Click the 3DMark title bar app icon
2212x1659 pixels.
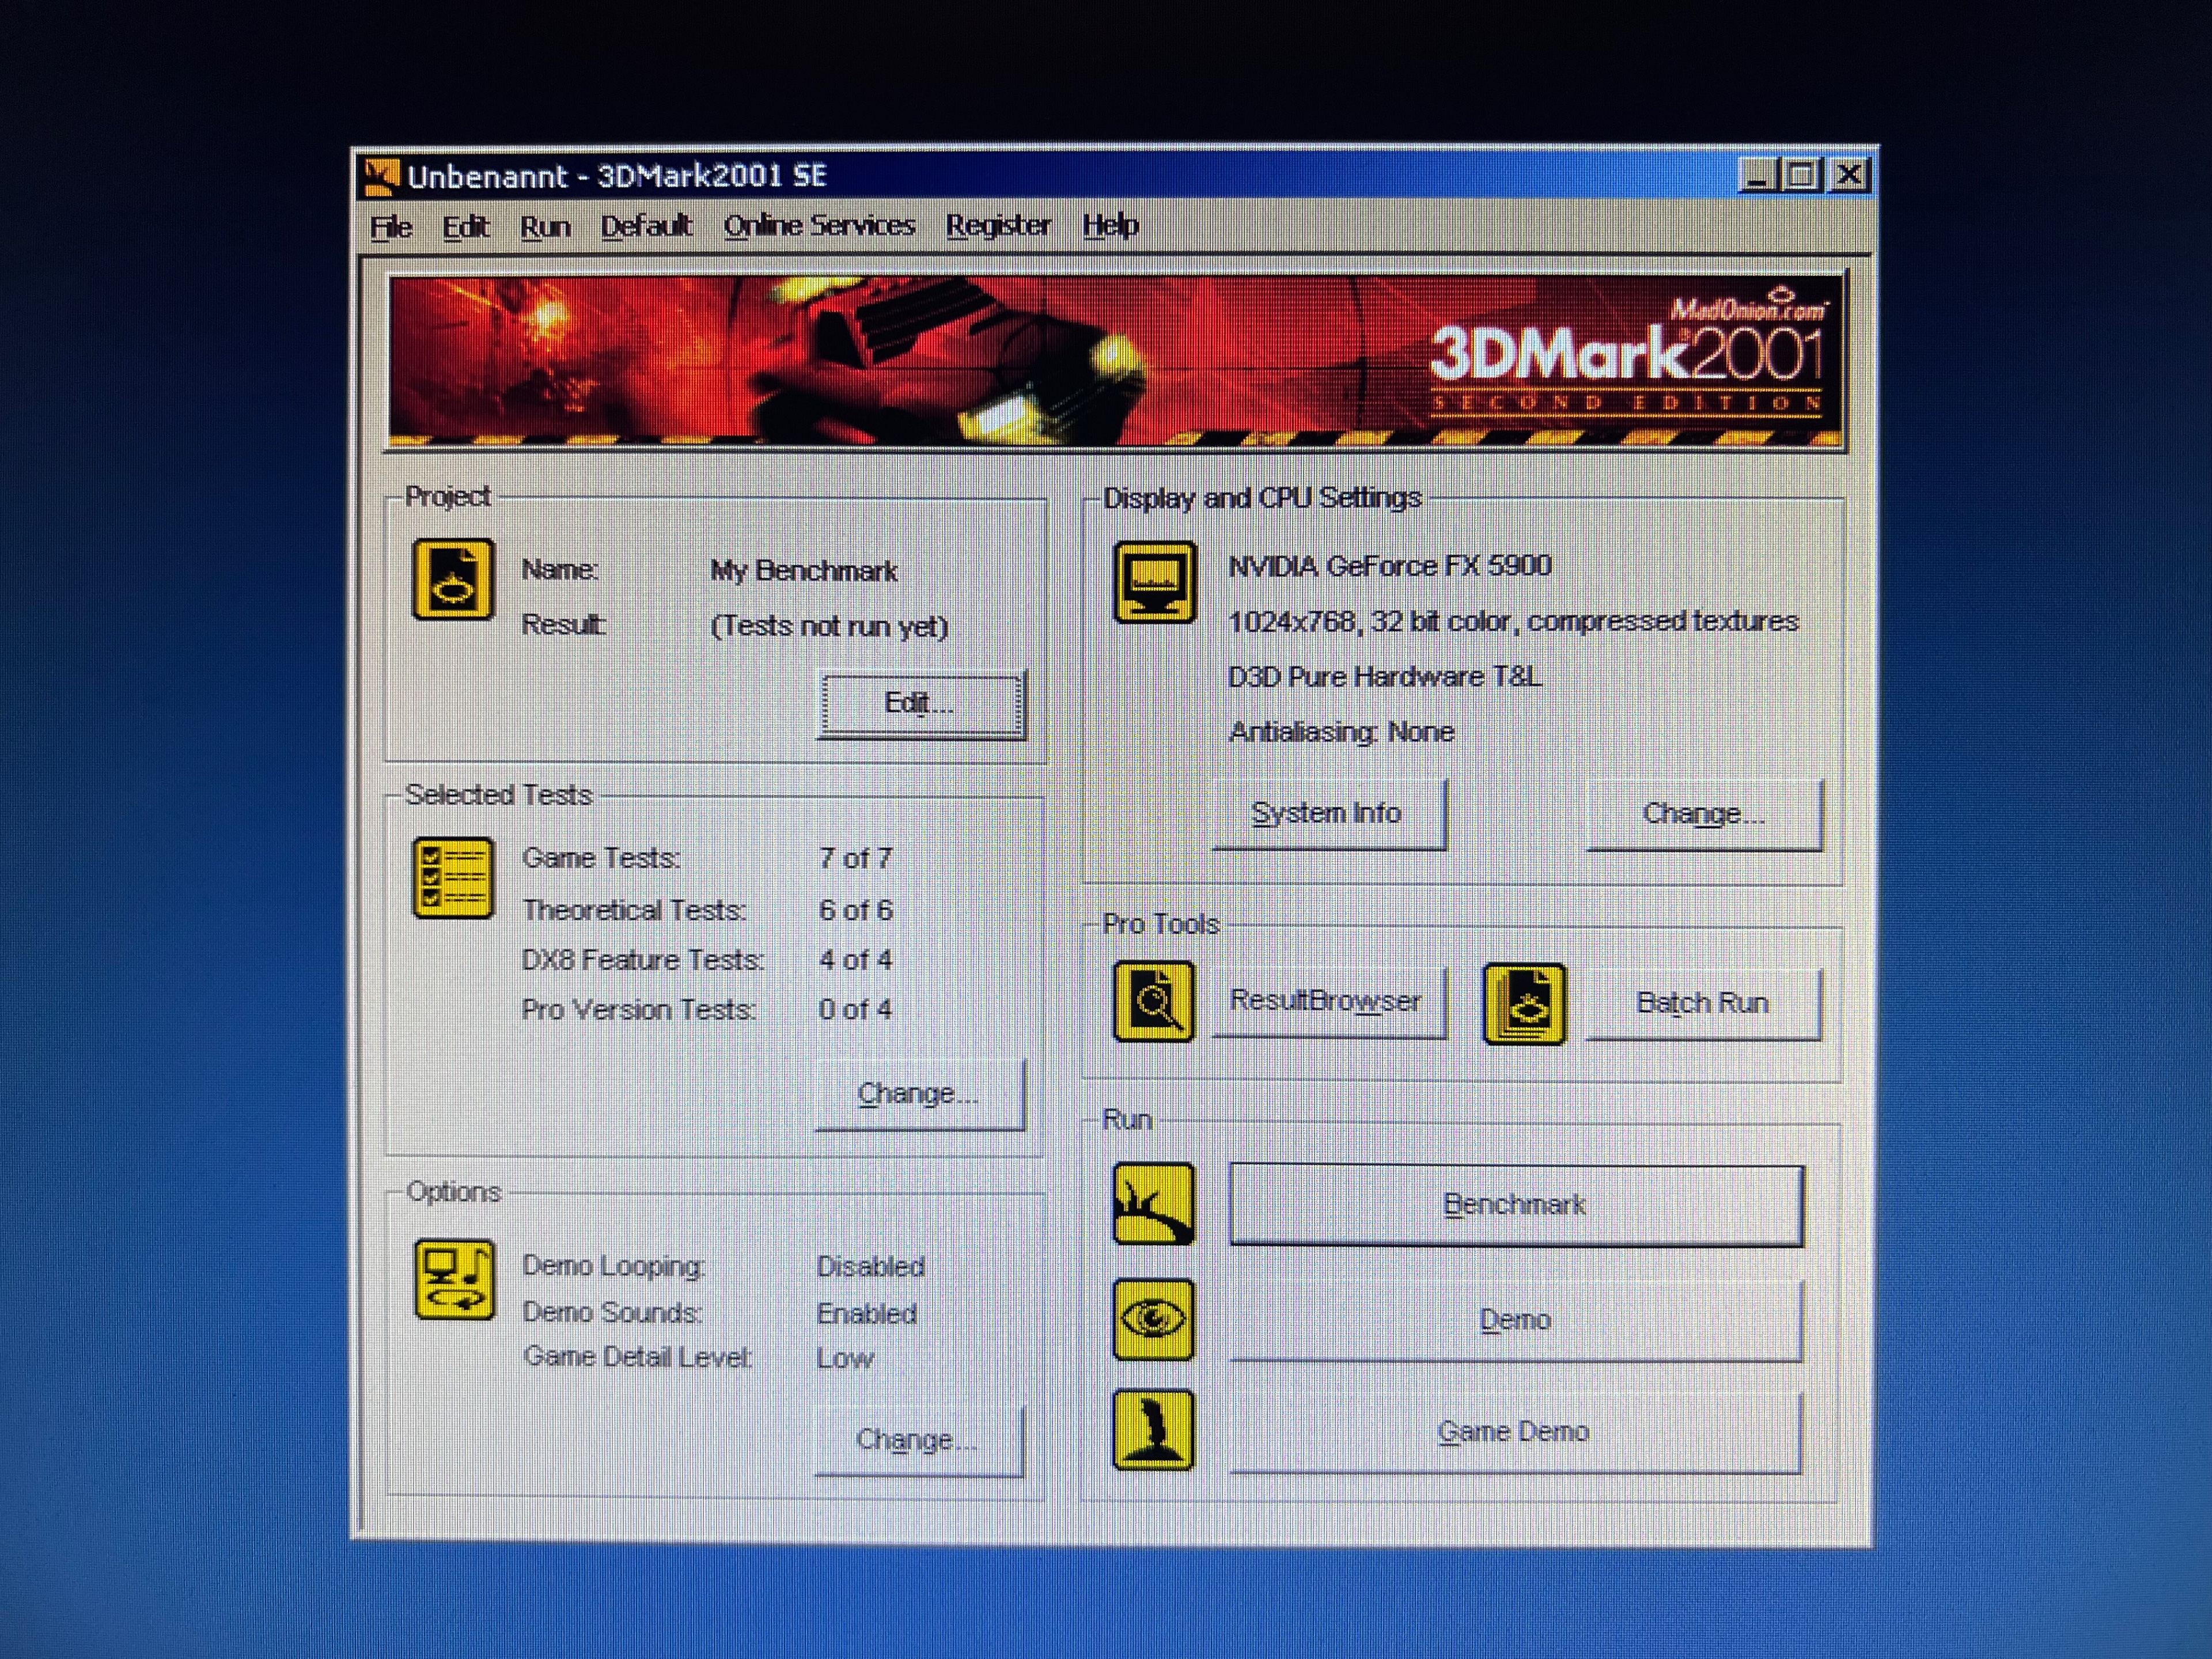coord(381,176)
